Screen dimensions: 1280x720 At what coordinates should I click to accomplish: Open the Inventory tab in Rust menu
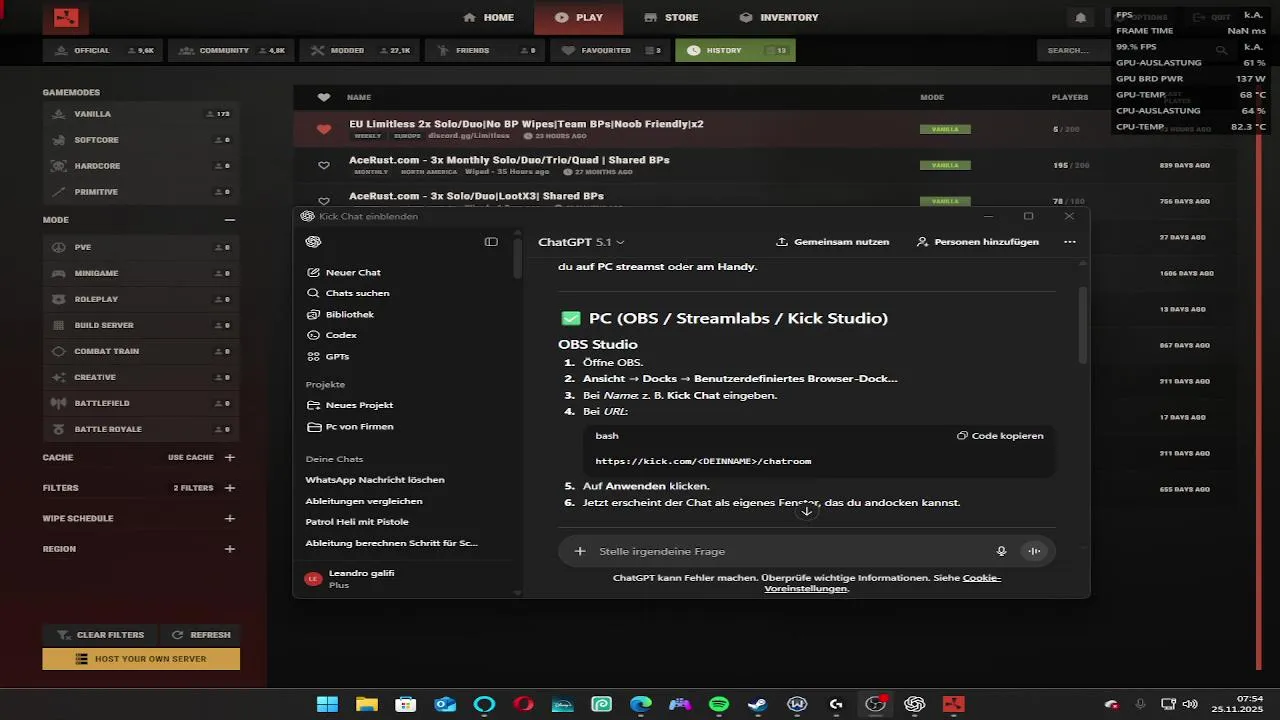pos(779,17)
